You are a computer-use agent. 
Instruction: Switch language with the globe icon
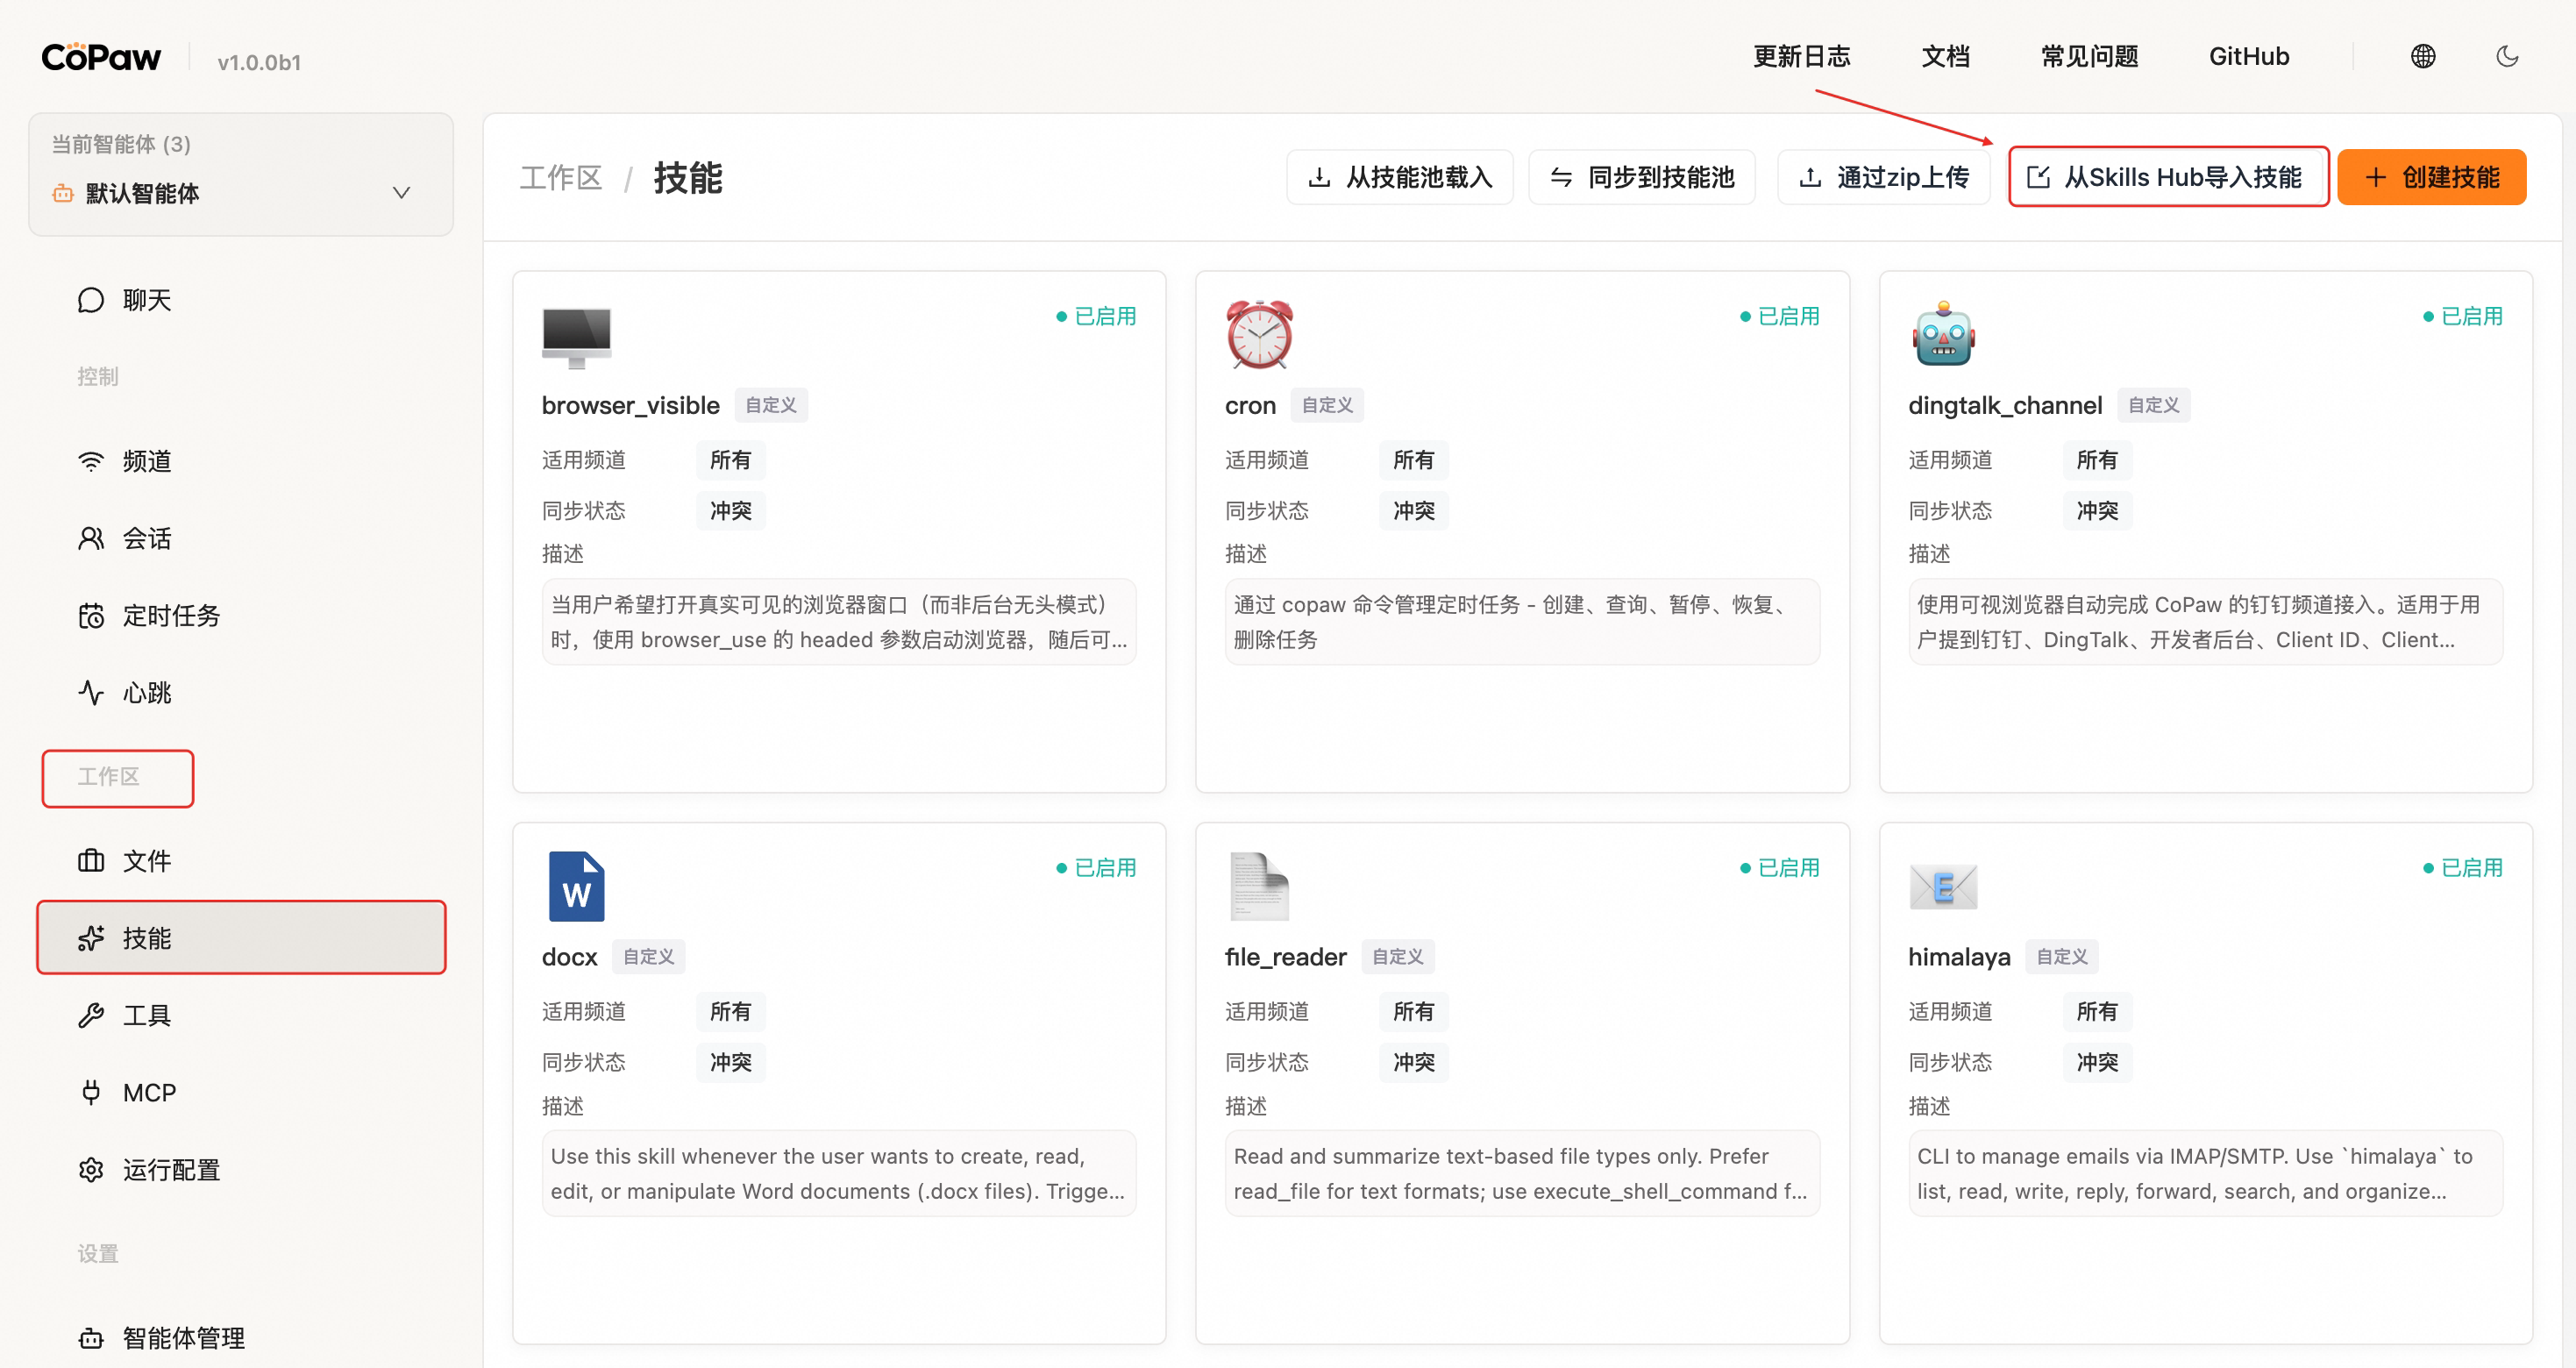[x=2422, y=56]
